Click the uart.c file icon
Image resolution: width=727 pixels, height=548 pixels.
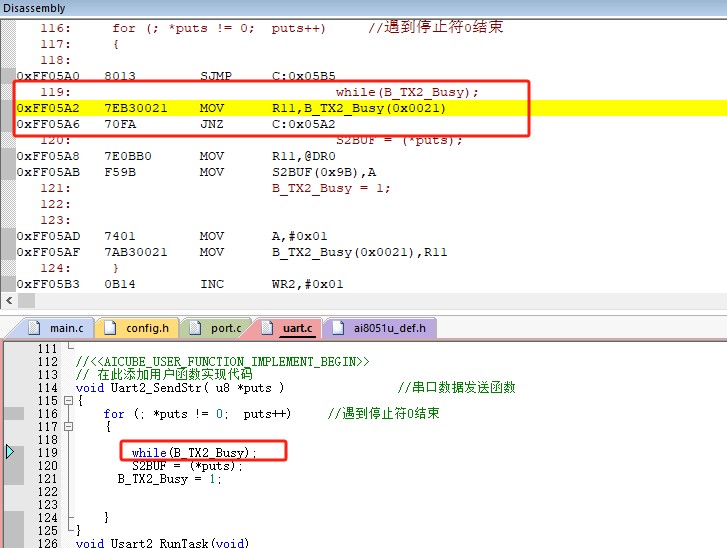click(267, 328)
